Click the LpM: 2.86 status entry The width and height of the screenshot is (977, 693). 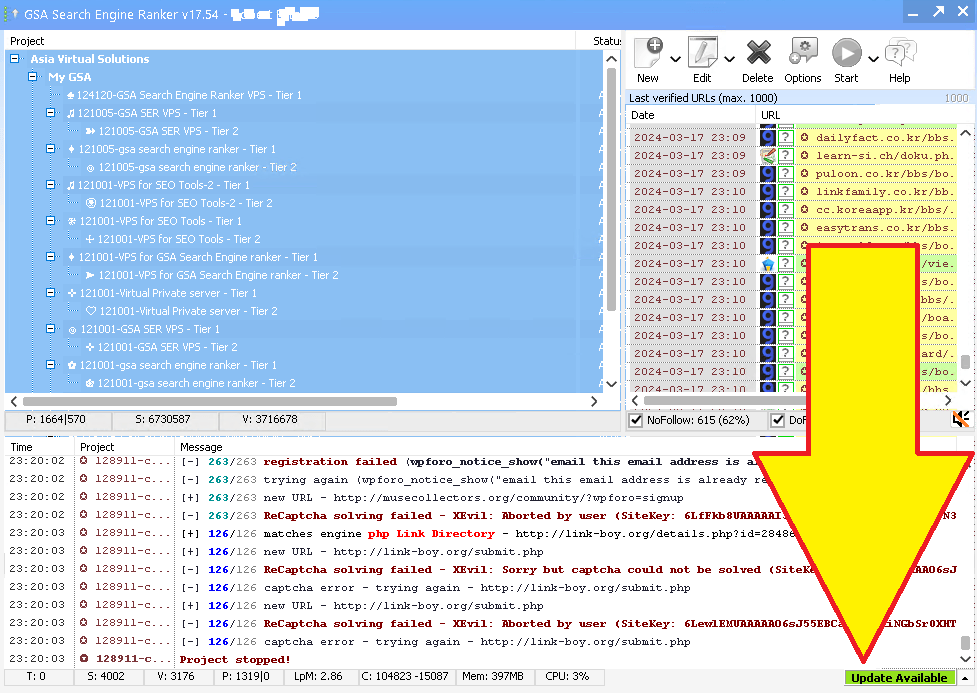pyautogui.click(x=318, y=676)
